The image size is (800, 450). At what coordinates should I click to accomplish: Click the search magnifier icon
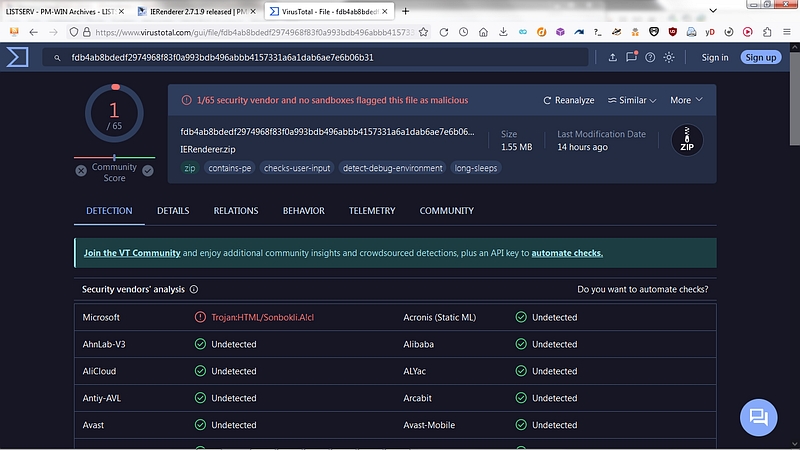pos(58,58)
